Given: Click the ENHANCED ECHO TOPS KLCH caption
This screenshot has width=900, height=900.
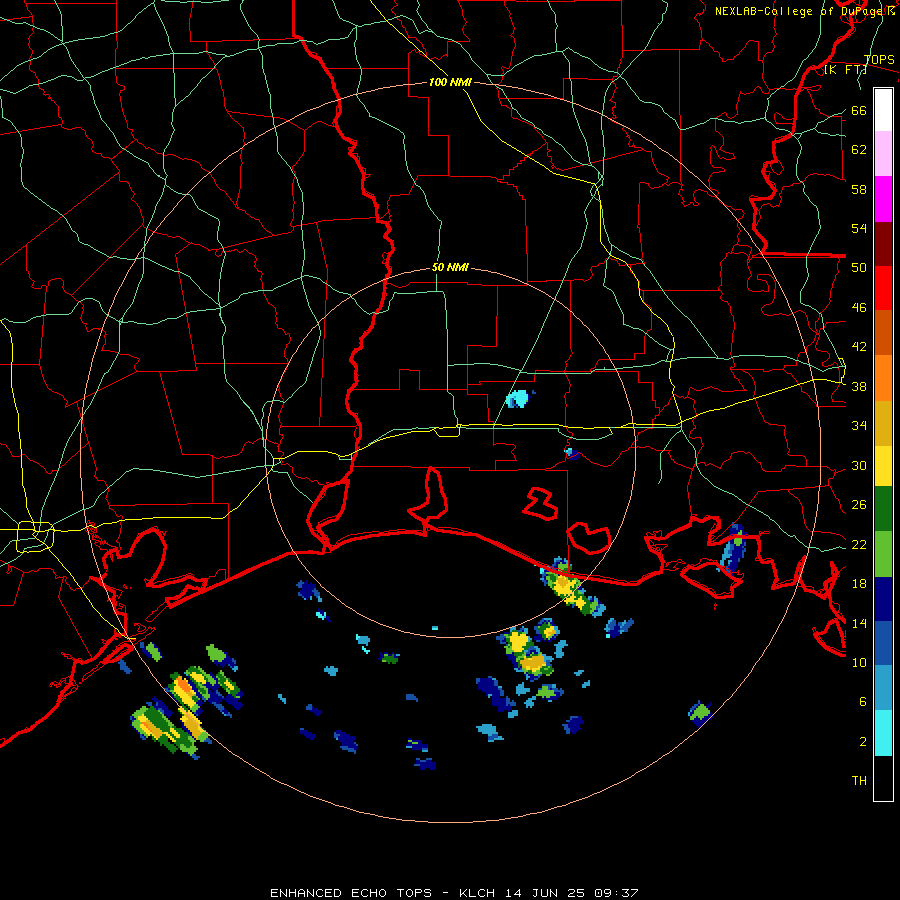Looking at the screenshot, I should [x=454, y=893].
